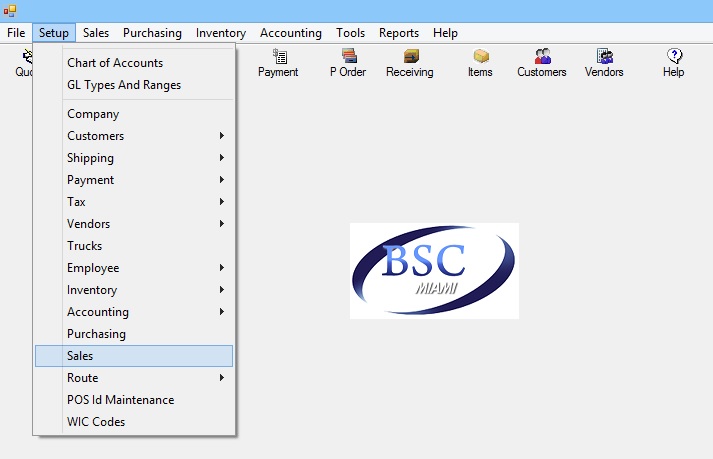Click the application icon in title bar
713x459 pixels.
tap(10, 10)
